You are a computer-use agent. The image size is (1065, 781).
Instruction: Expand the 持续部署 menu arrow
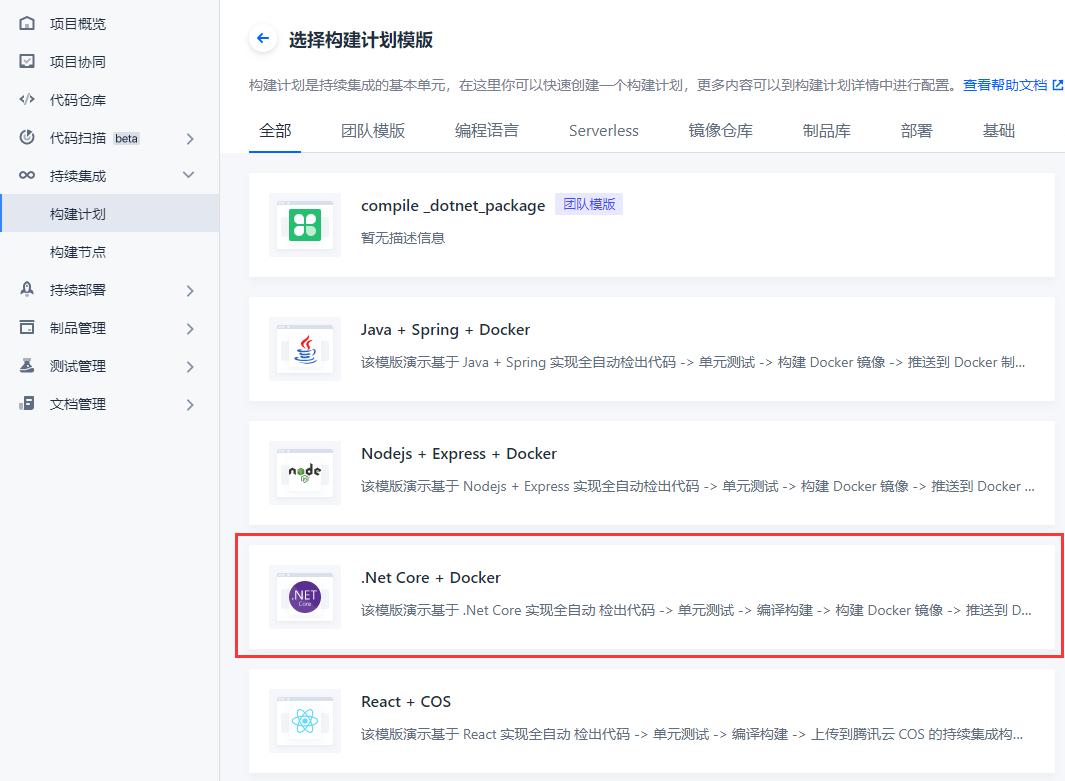tap(190, 291)
